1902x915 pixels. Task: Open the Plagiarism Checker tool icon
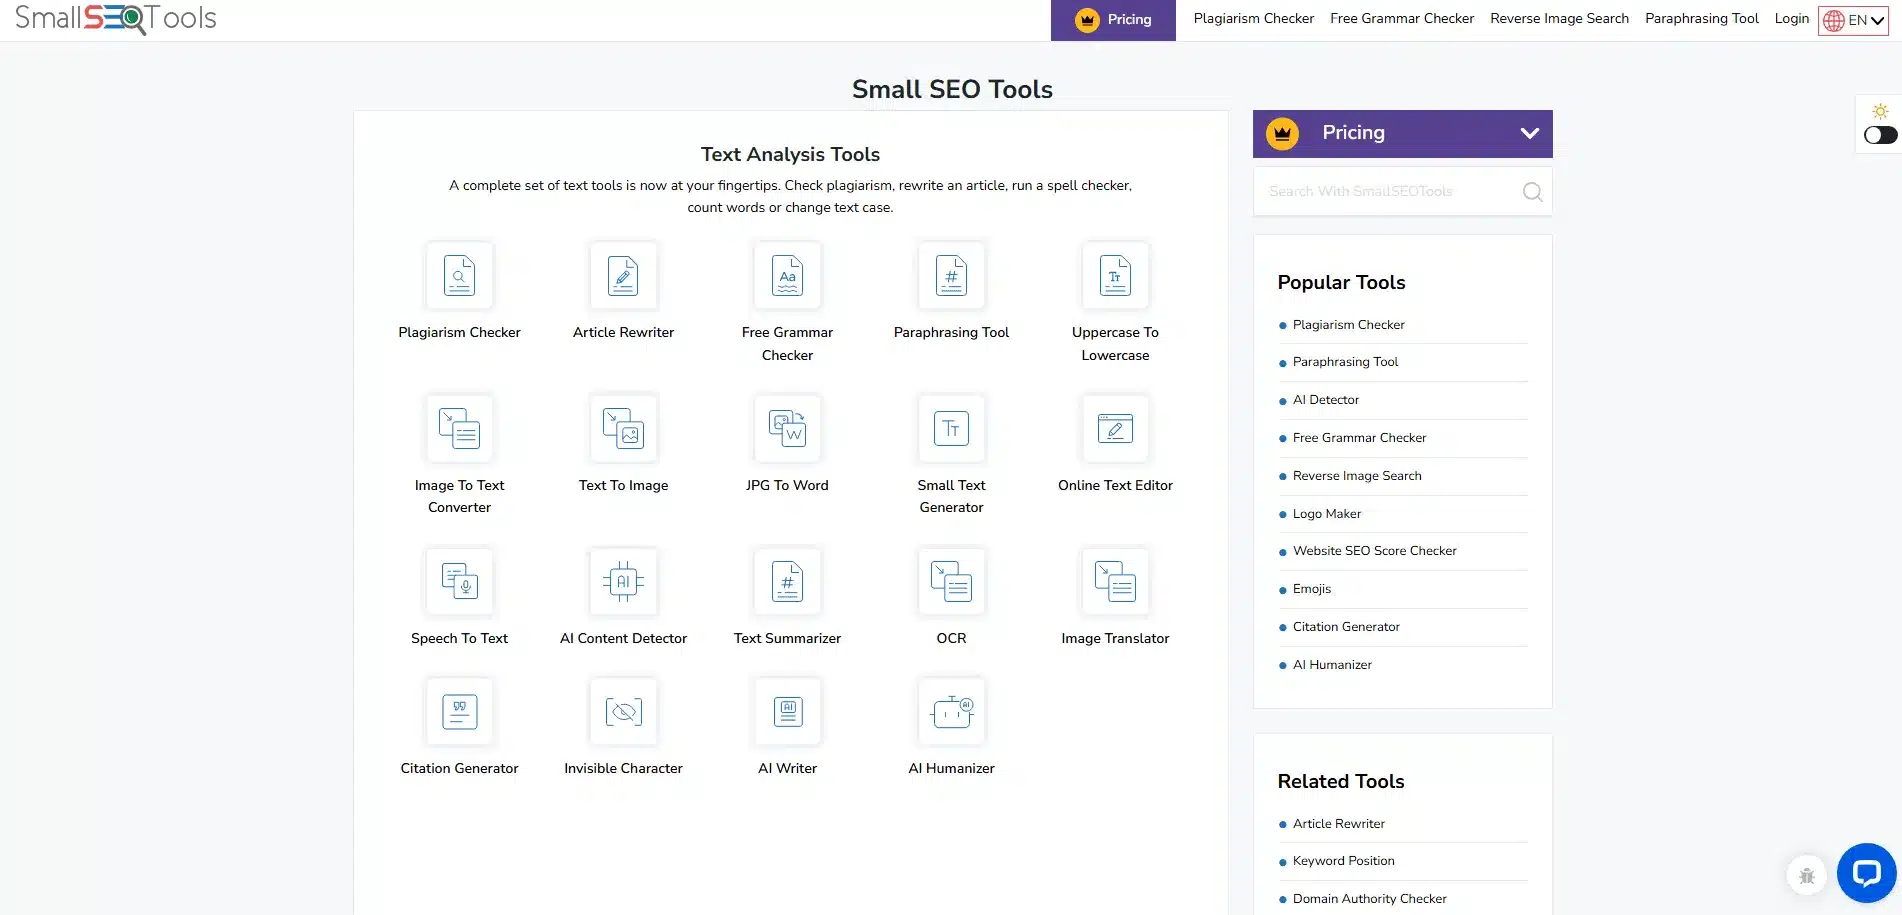point(459,276)
